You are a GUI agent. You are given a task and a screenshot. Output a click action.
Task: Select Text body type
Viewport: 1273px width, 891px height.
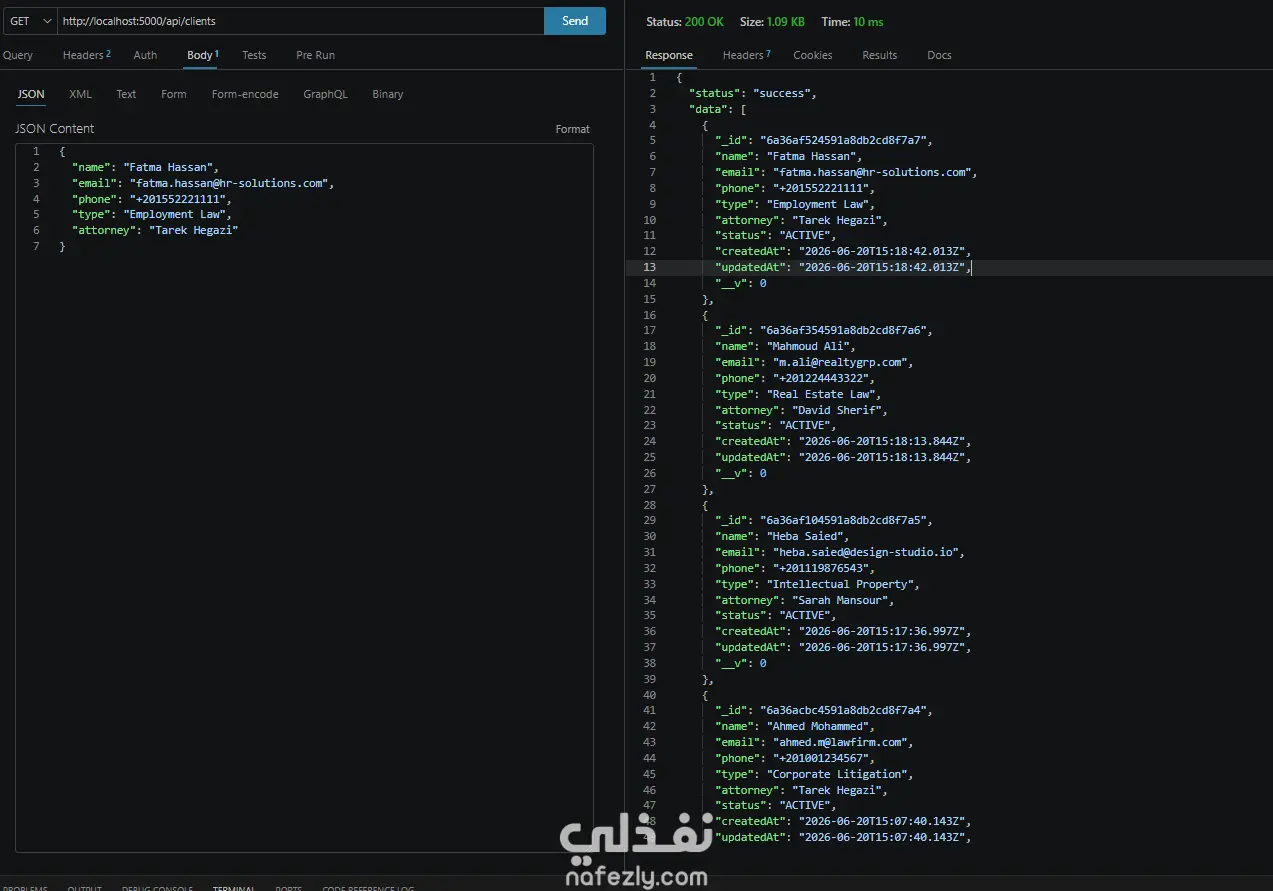(126, 94)
